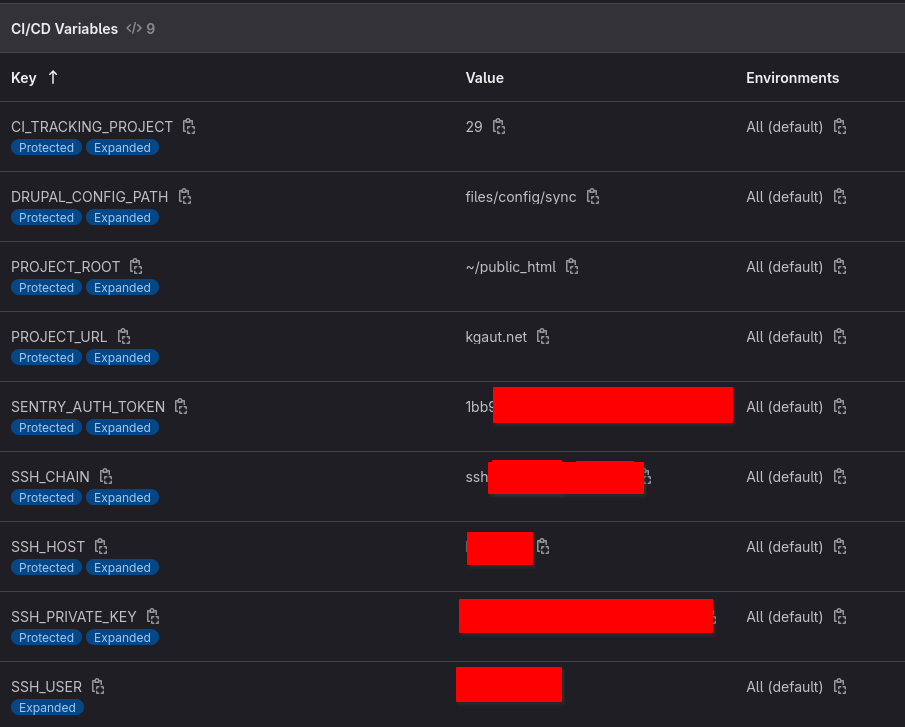Click the Environments column header

point(792,78)
